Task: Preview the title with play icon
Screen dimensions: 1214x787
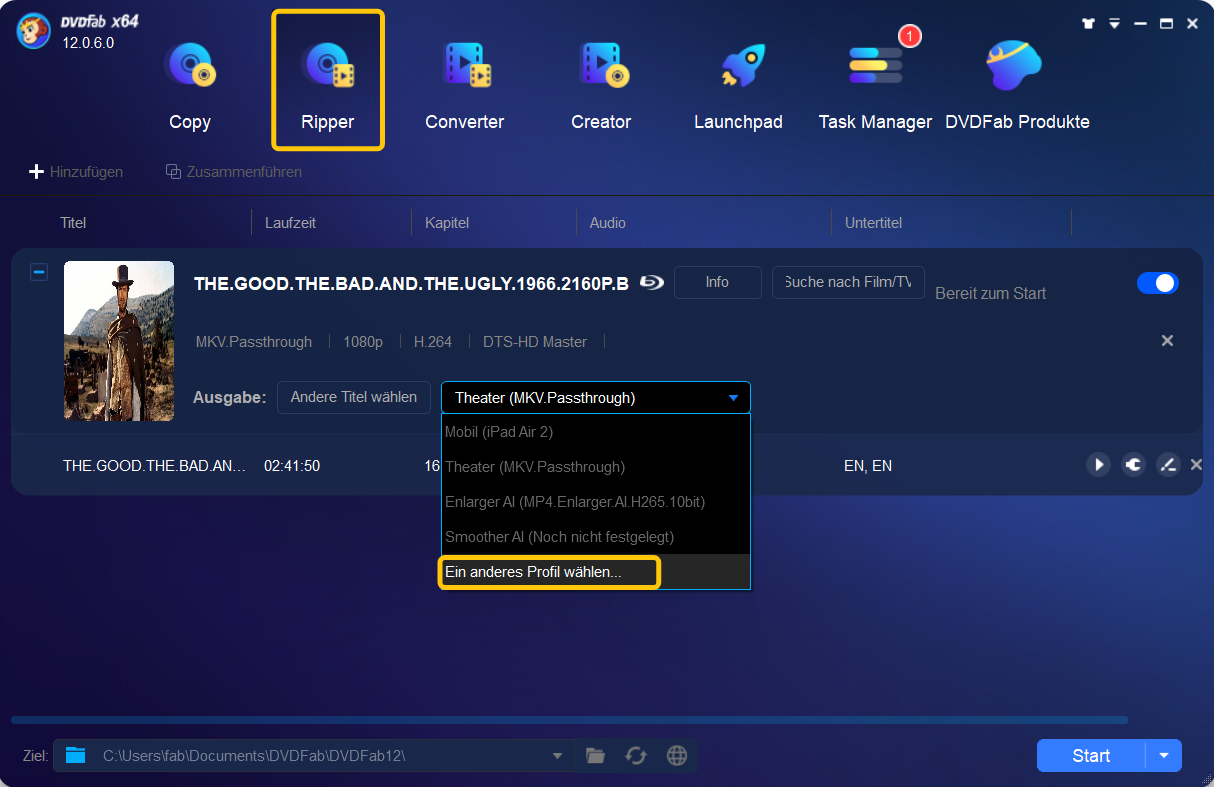Action: [x=1099, y=465]
